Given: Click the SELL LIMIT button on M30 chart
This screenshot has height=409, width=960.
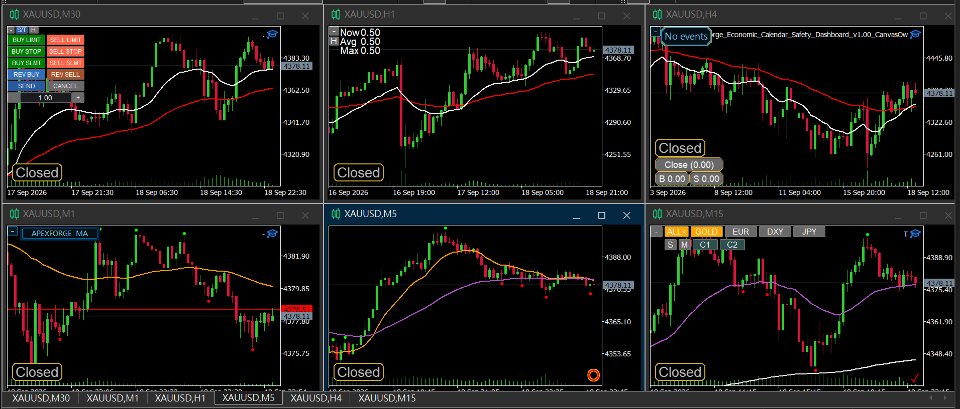Looking at the screenshot, I should (66, 40).
